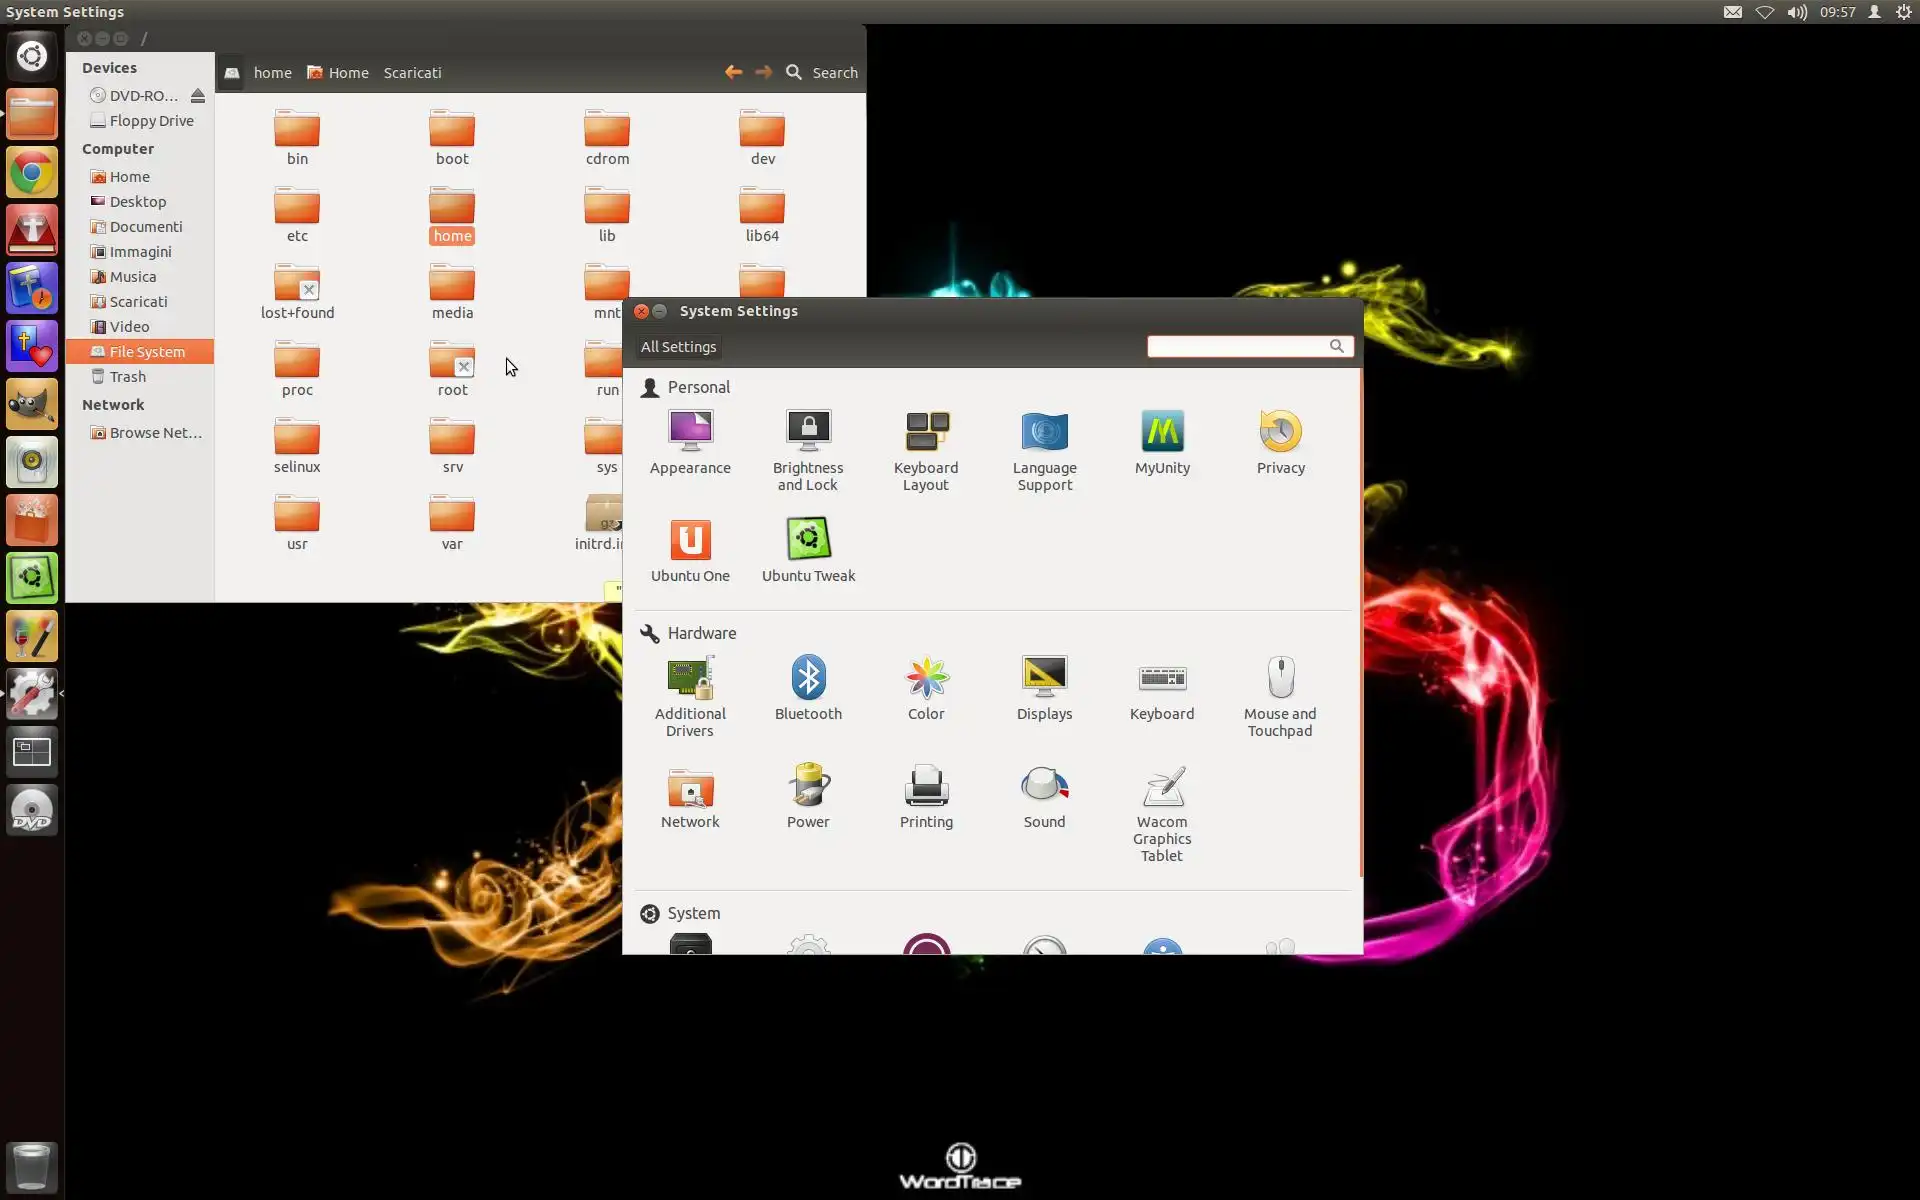This screenshot has width=1920, height=1200.
Task: Select Scaricati in the path bar
Action: [412, 73]
